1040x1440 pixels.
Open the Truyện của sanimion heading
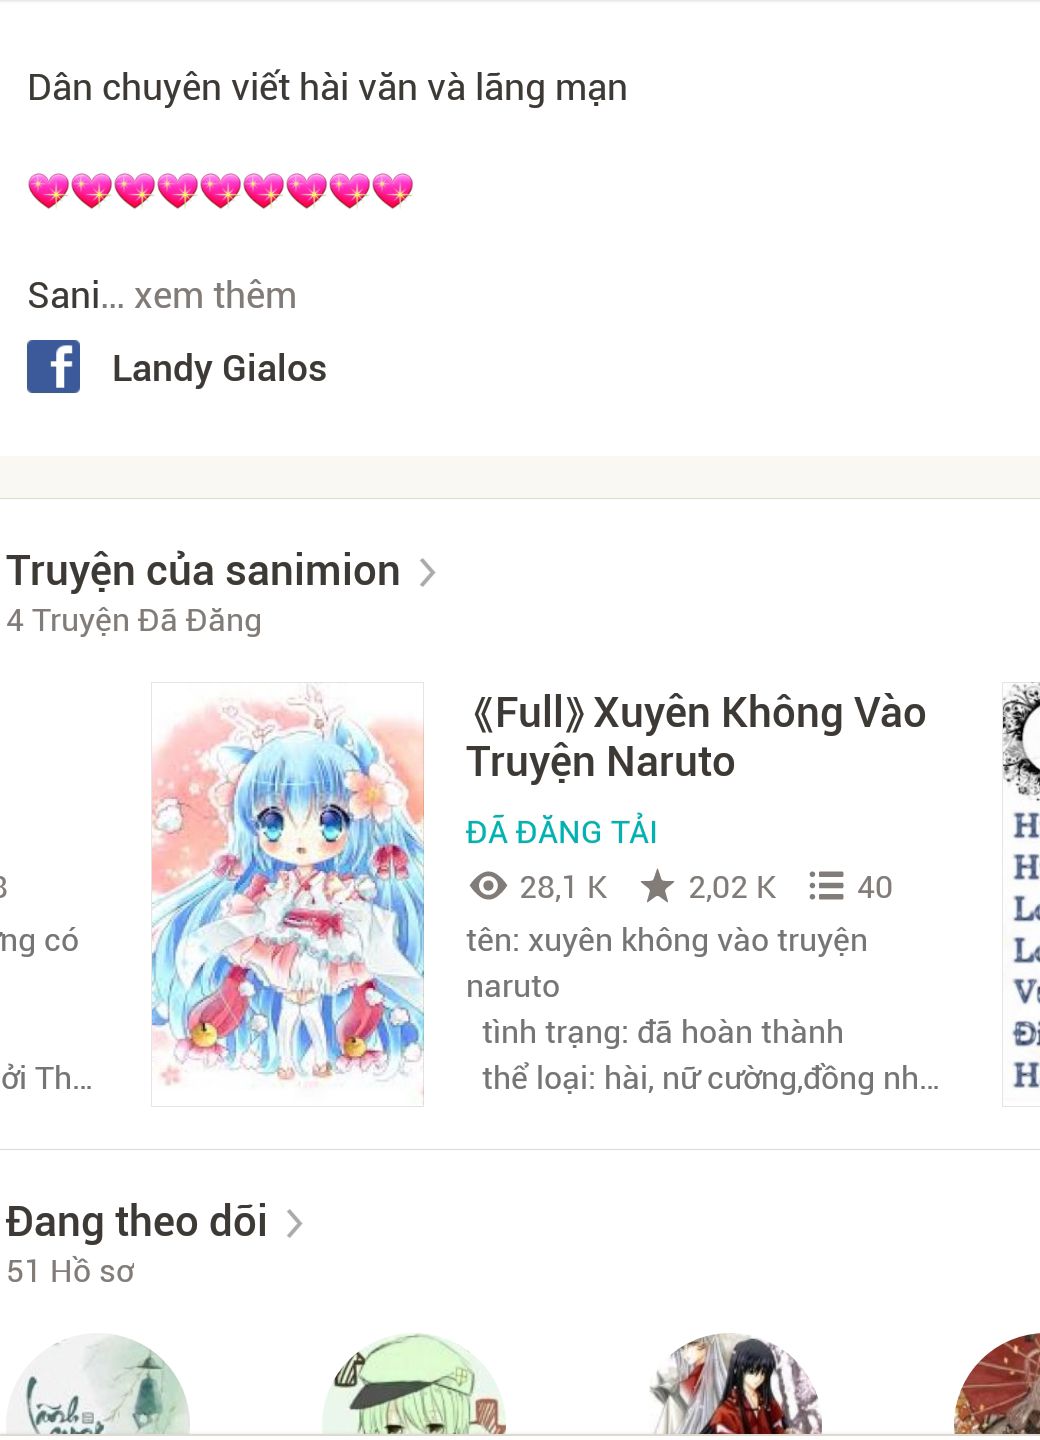(x=203, y=571)
